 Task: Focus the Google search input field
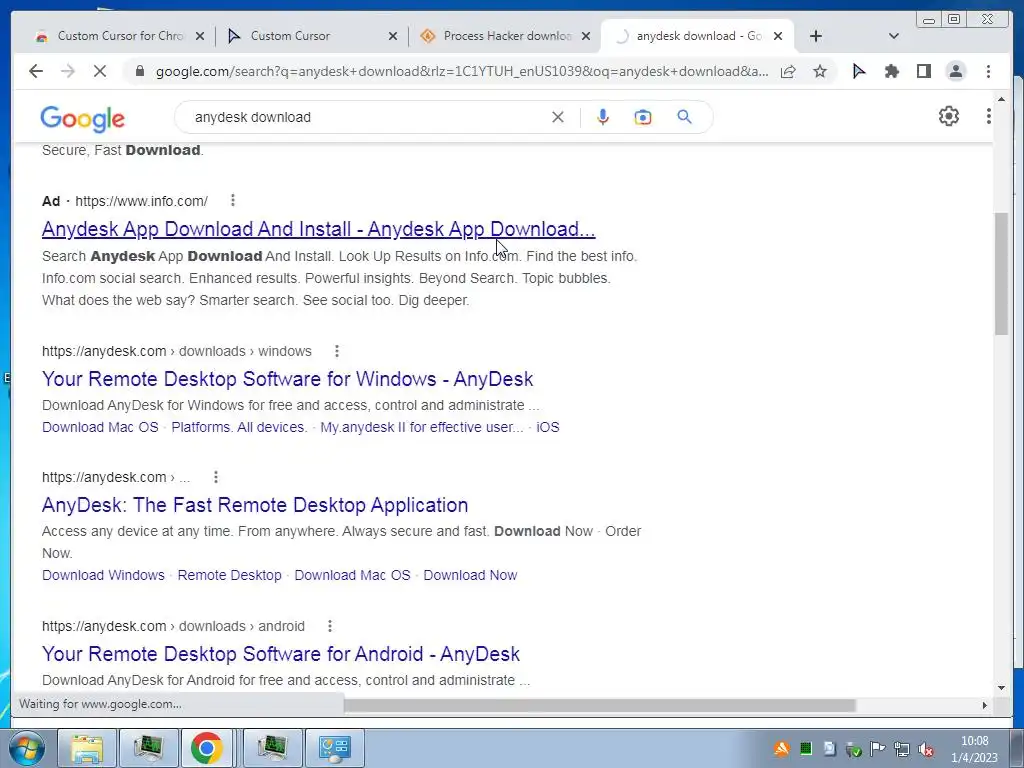(x=366, y=117)
